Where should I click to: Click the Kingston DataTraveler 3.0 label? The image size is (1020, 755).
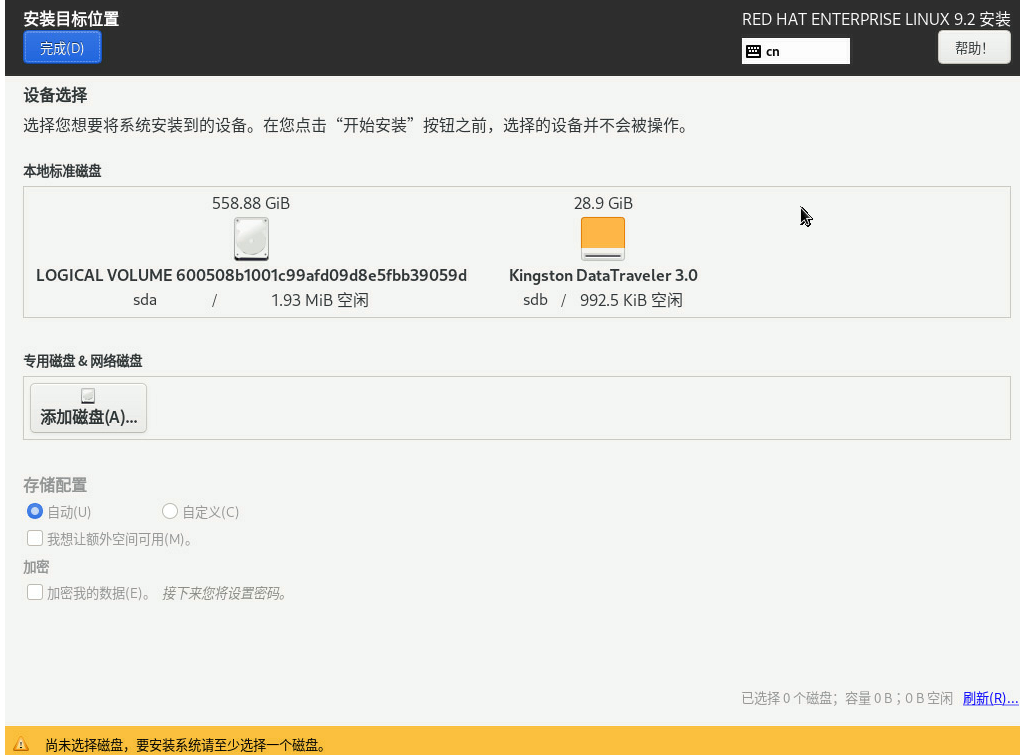click(603, 275)
